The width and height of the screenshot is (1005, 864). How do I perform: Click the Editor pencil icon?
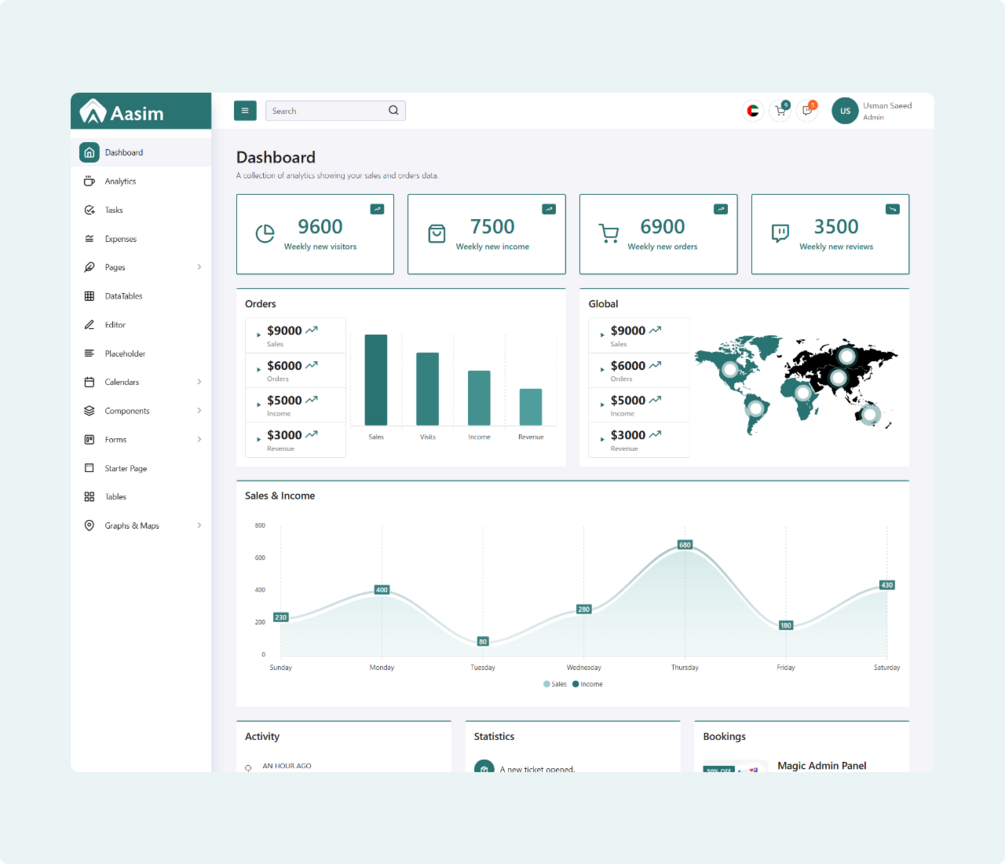89,325
